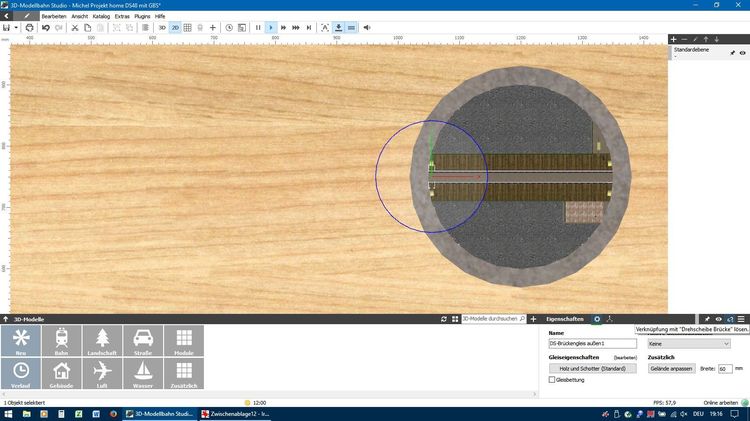The height and width of the screenshot is (421, 750).
Task: Undo the last action
Action: pyautogui.click(x=45, y=28)
